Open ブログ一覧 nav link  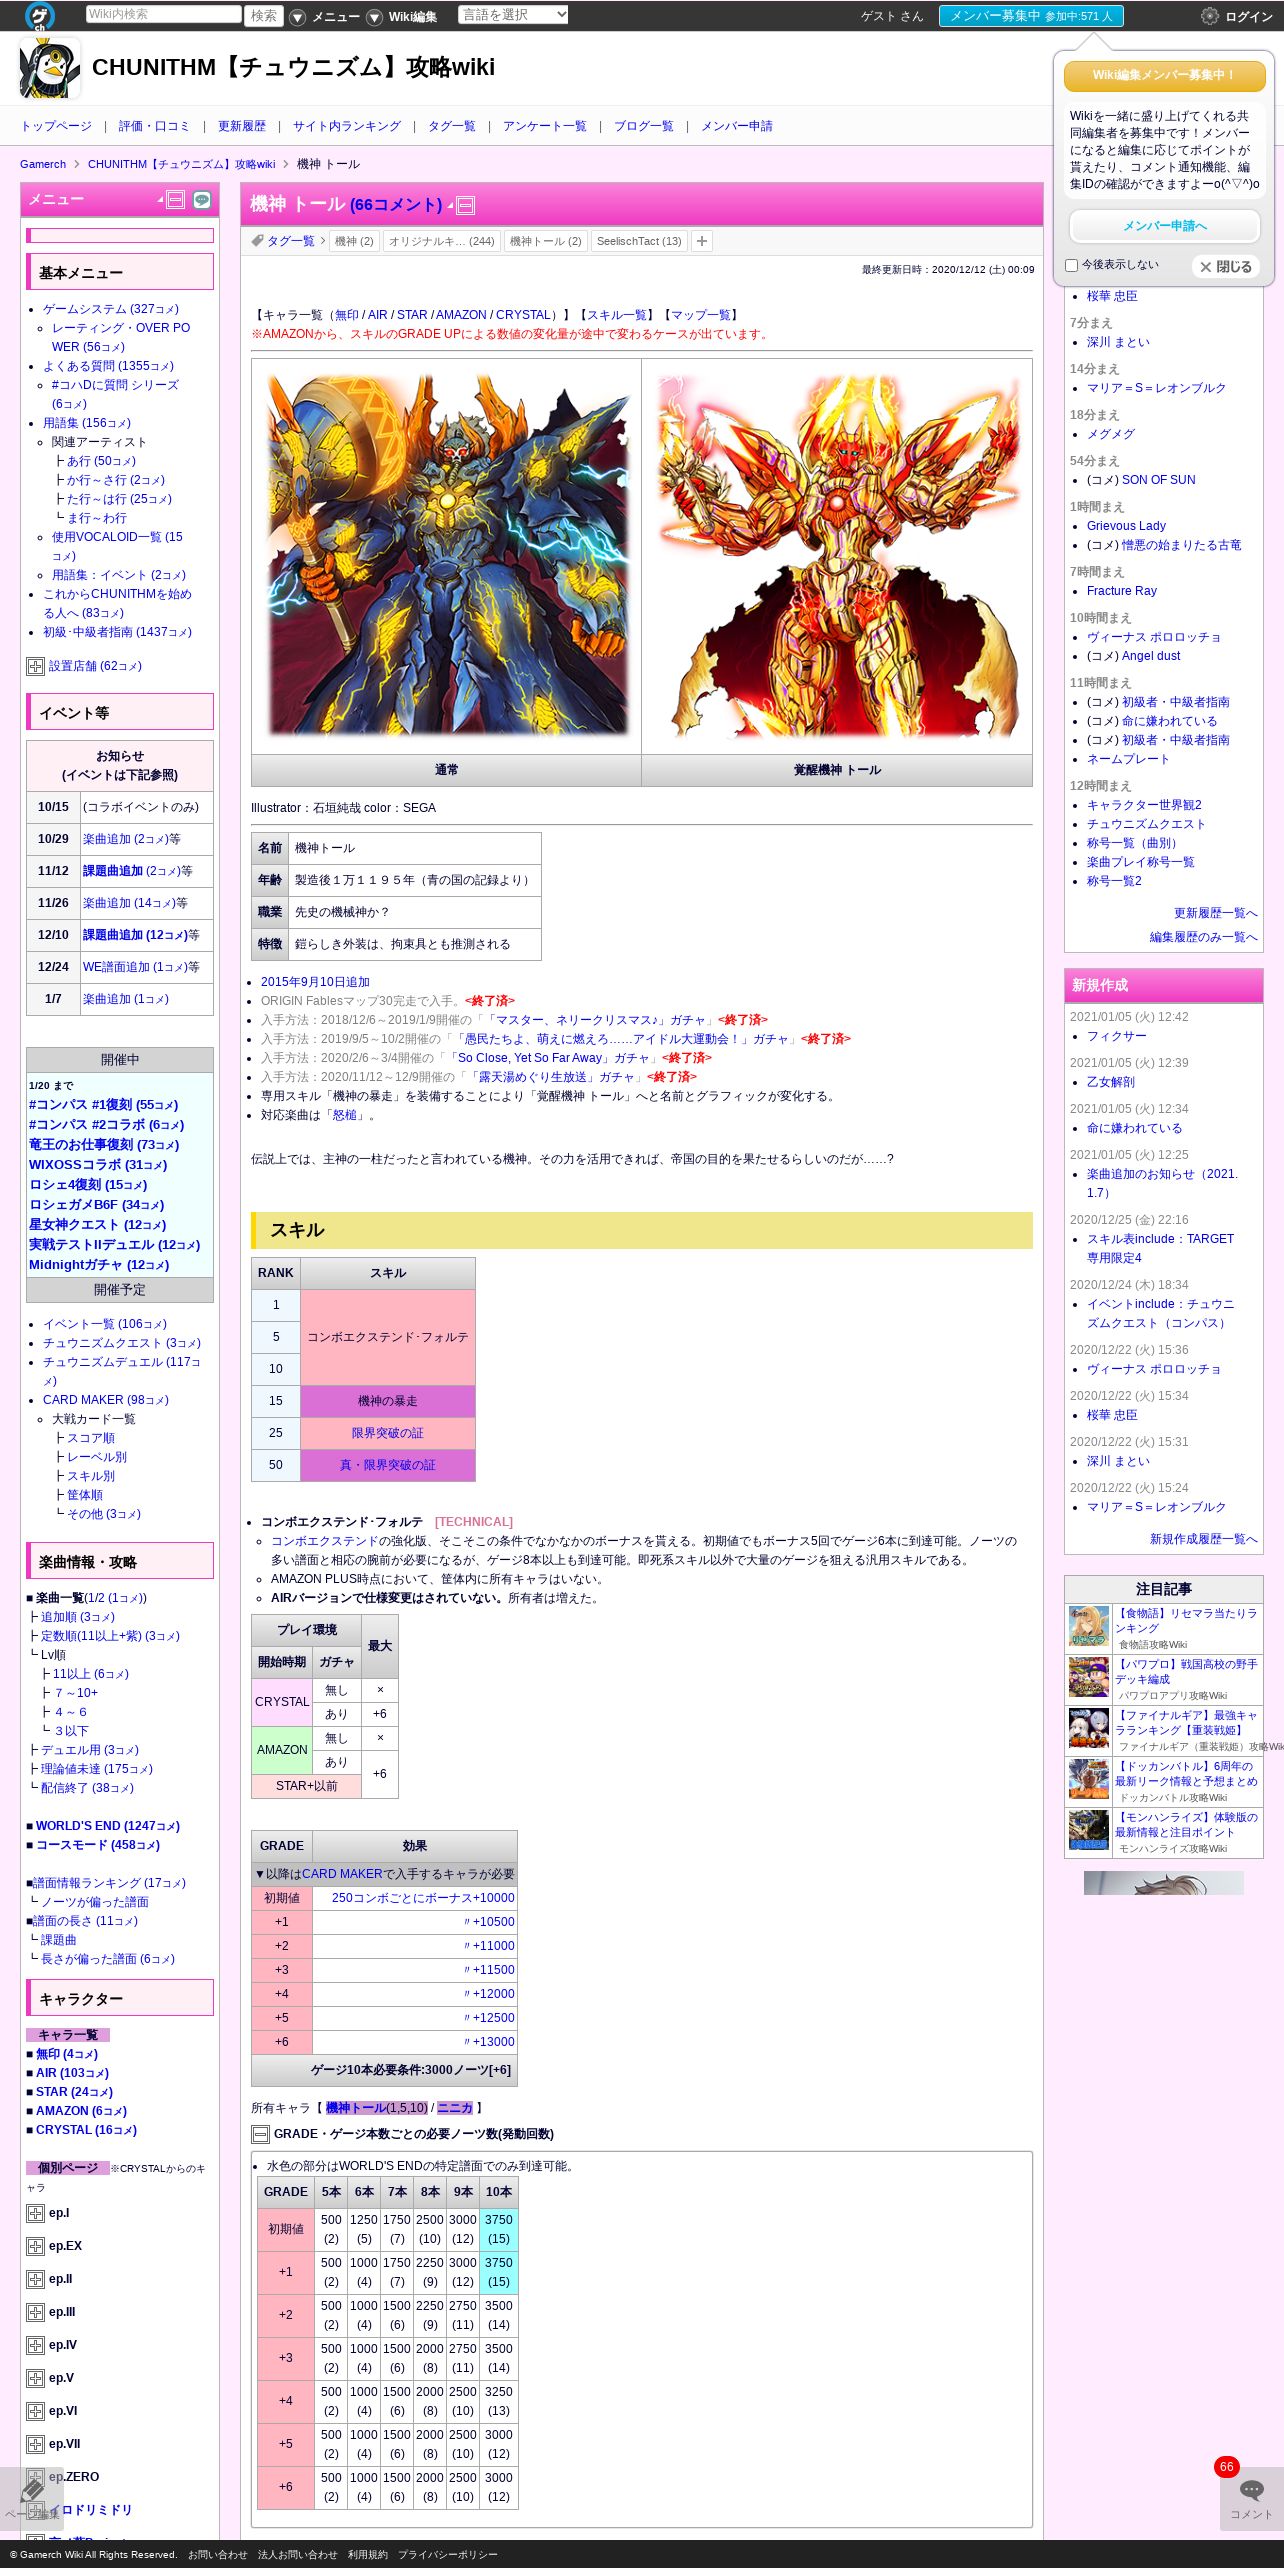644,126
